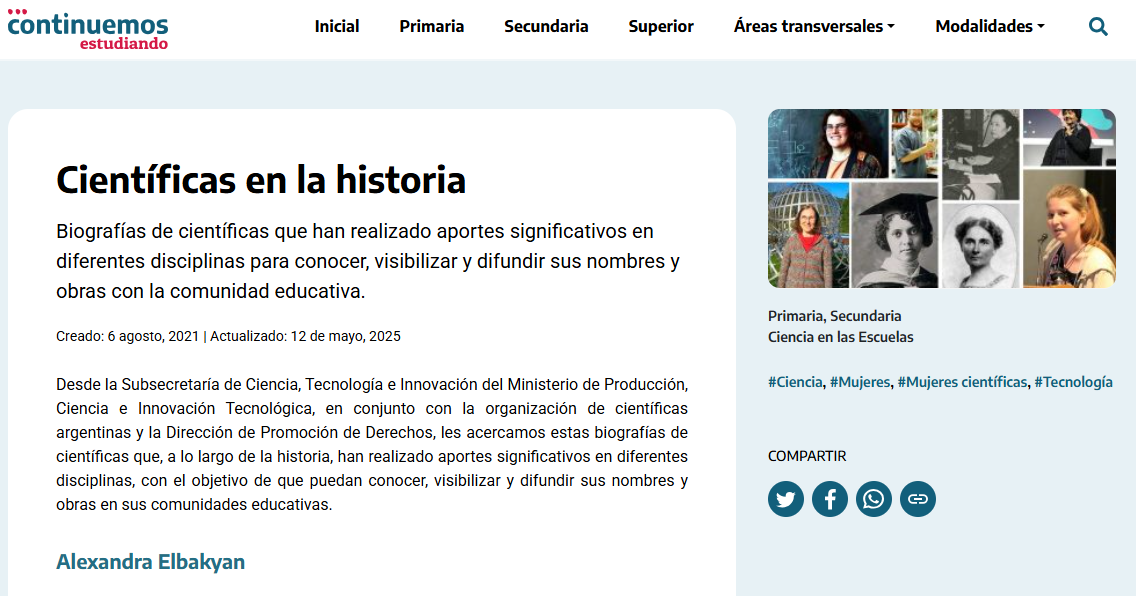Image resolution: width=1136 pixels, height=596 pixels.
Task: Follow the #Mujeres tag link
Action: click(860, 382)
